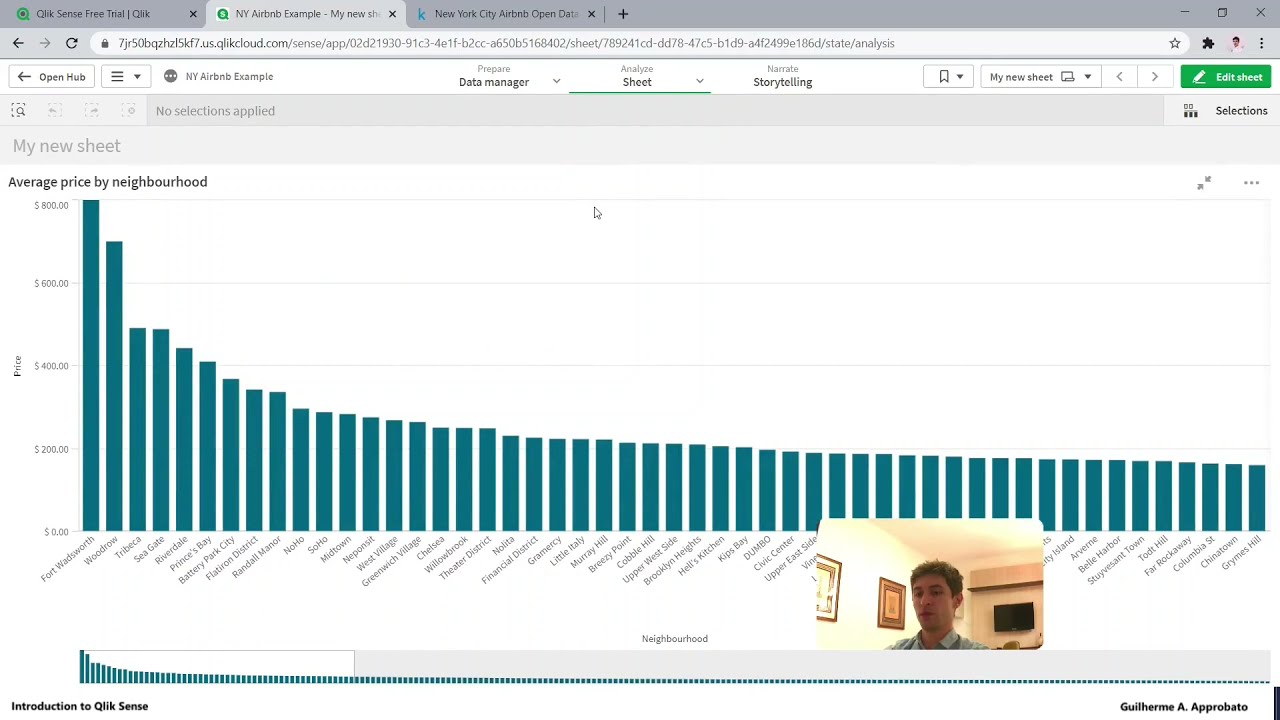This screenshot has width=1280, height=720.
Task: Click the Tribeca bar in chart
Action: click(x=137, y=430)
